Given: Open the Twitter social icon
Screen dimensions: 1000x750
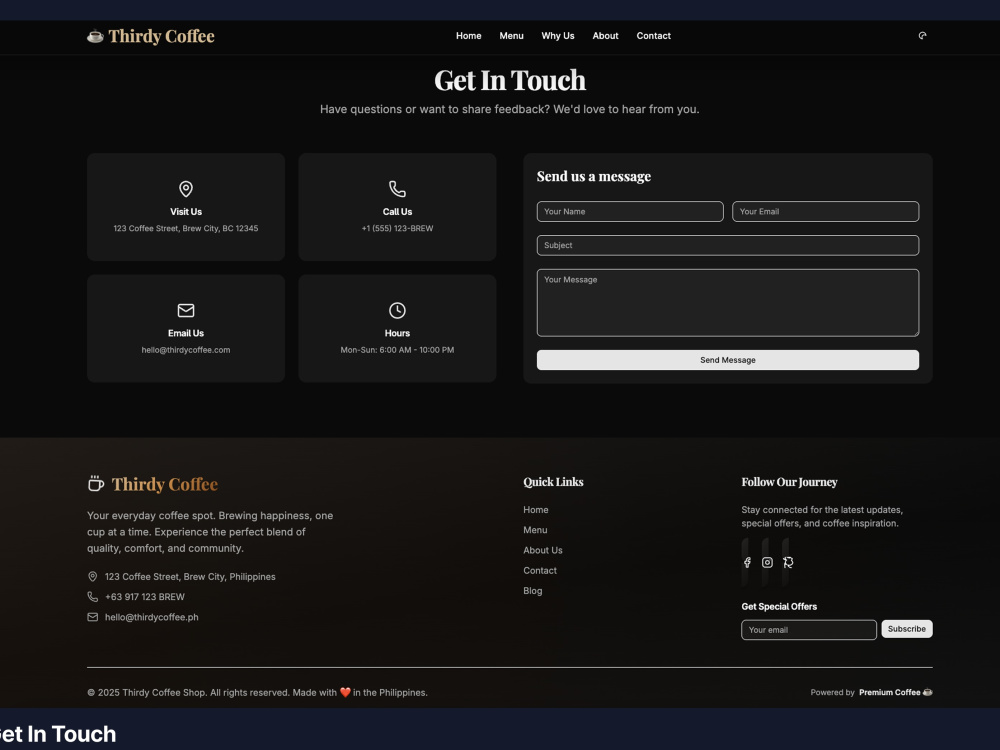Looking at the screenshot, I should point(788,562).
